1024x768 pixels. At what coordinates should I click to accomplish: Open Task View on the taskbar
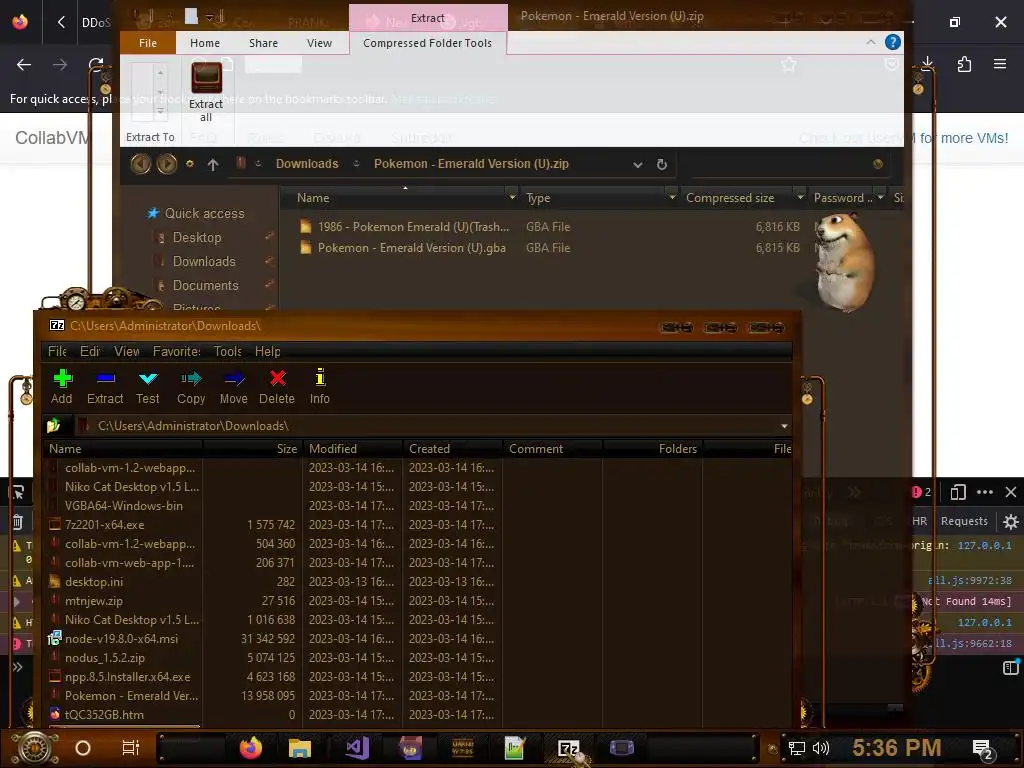(131, 748)
